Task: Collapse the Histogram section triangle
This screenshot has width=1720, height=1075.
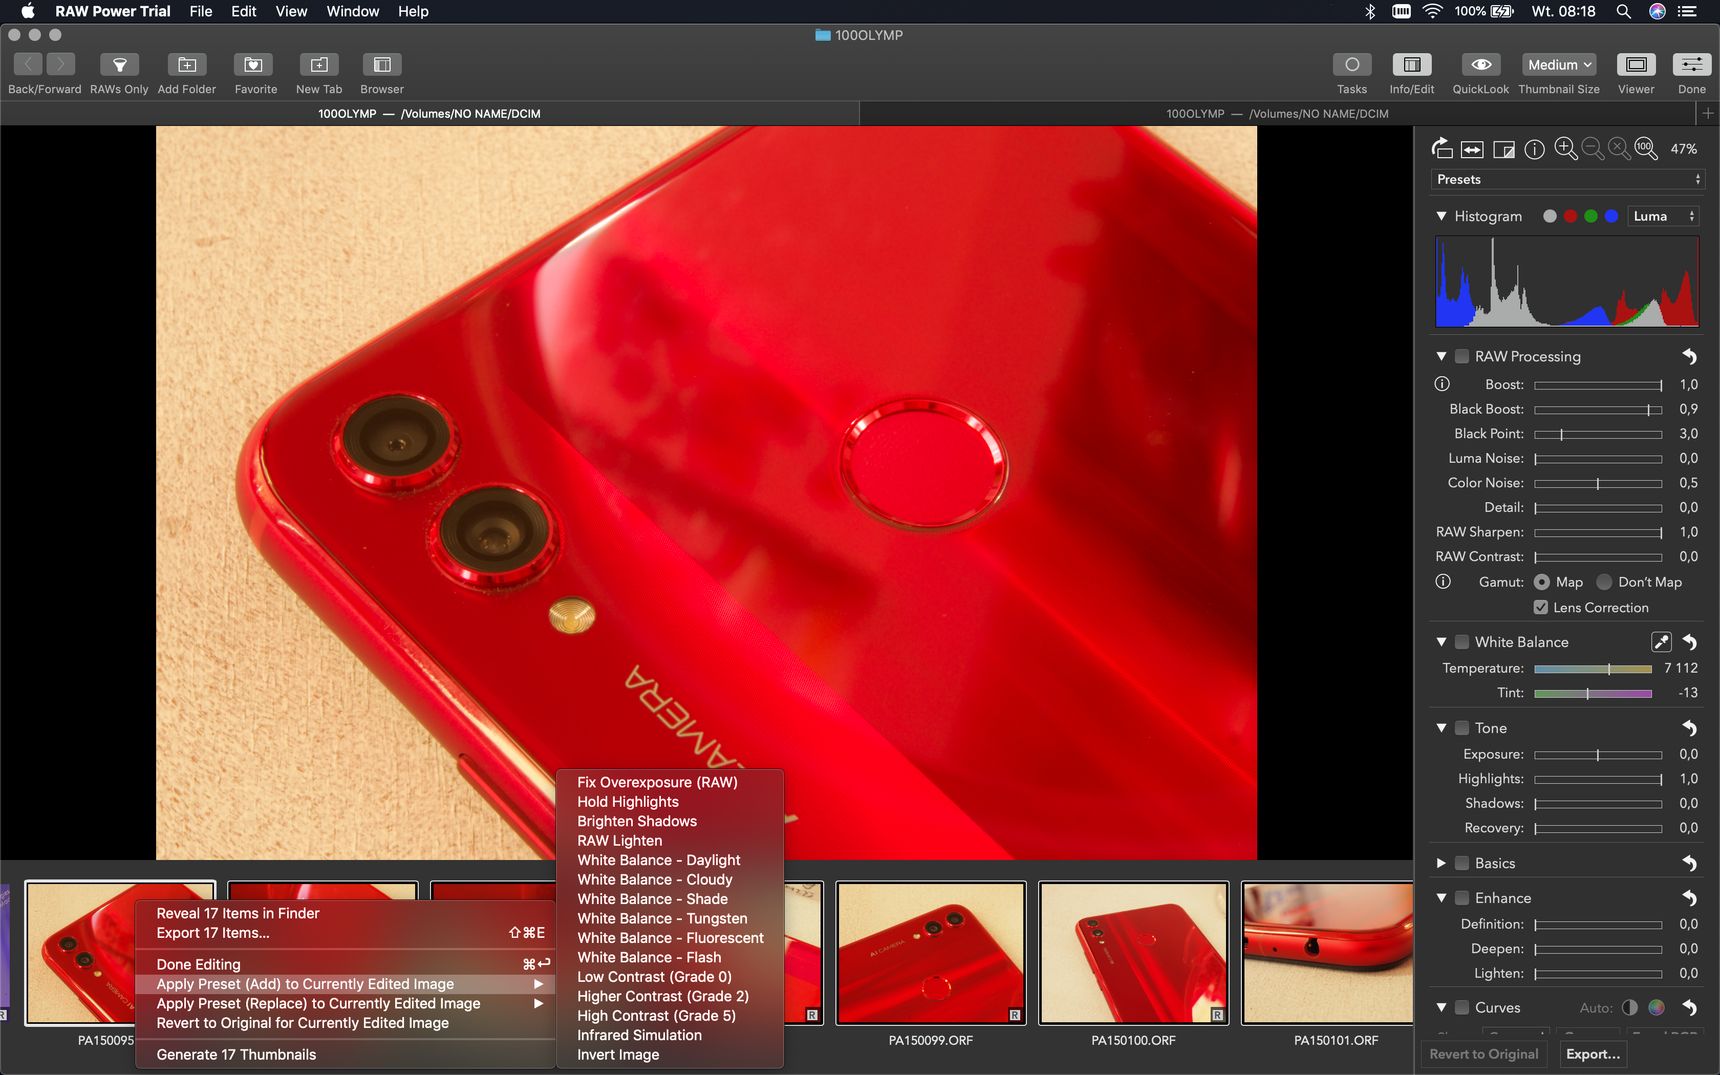Action: [1441, 216]
